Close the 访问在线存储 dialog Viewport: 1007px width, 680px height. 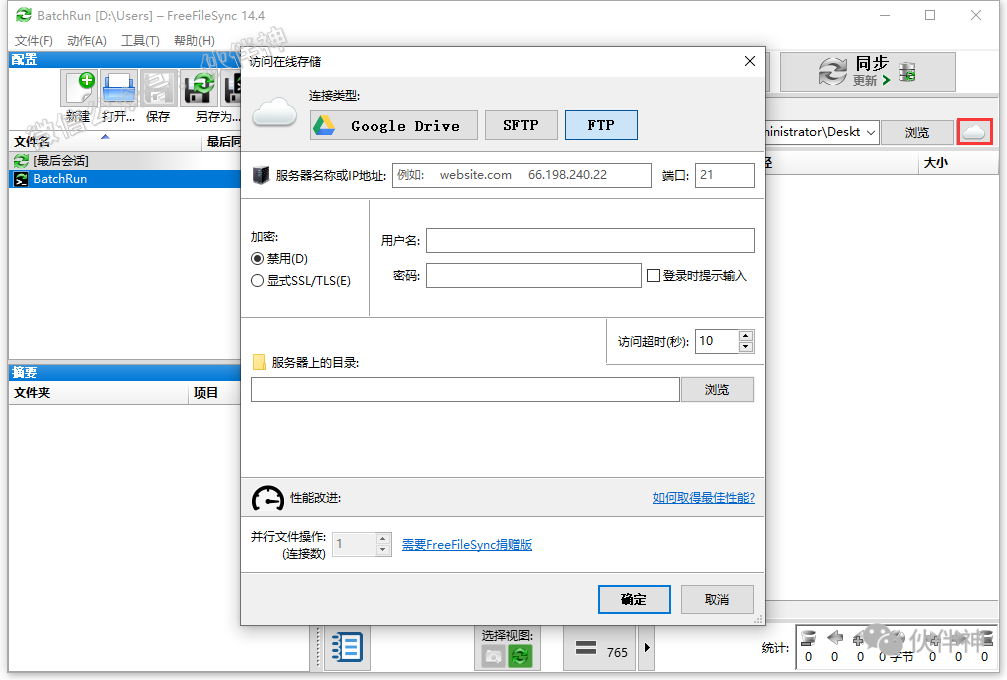[749, 62]
